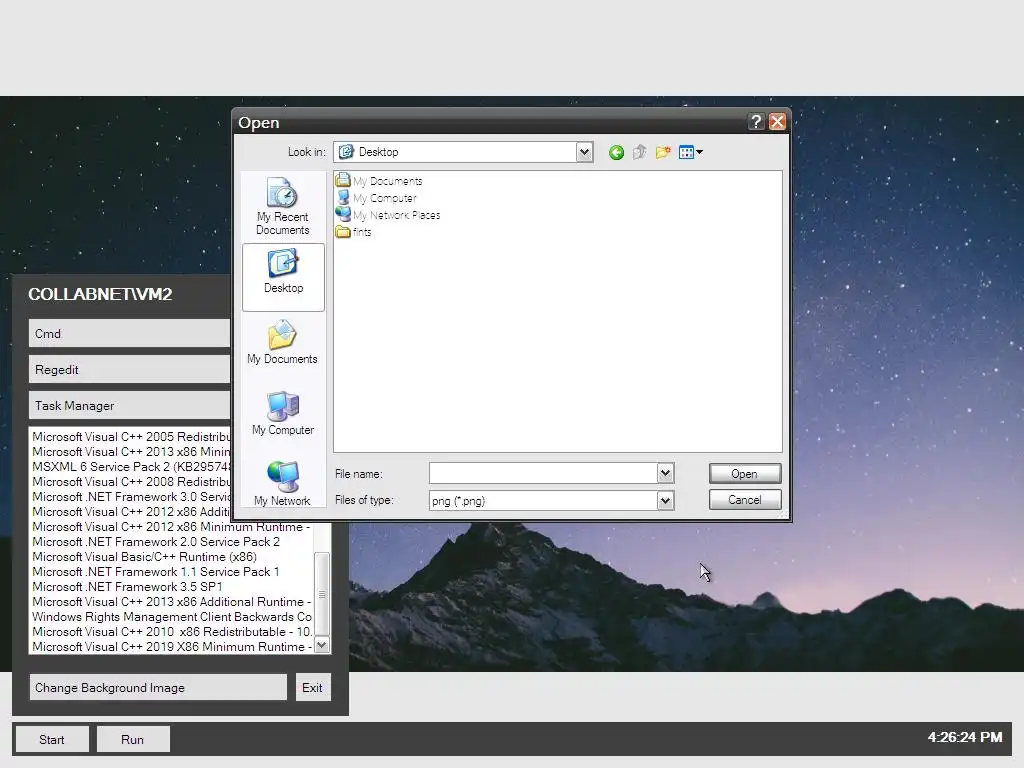Screen dimensions: 1024x768
Task: Select My Recent Documents in places bar
Action: [282, 206]
